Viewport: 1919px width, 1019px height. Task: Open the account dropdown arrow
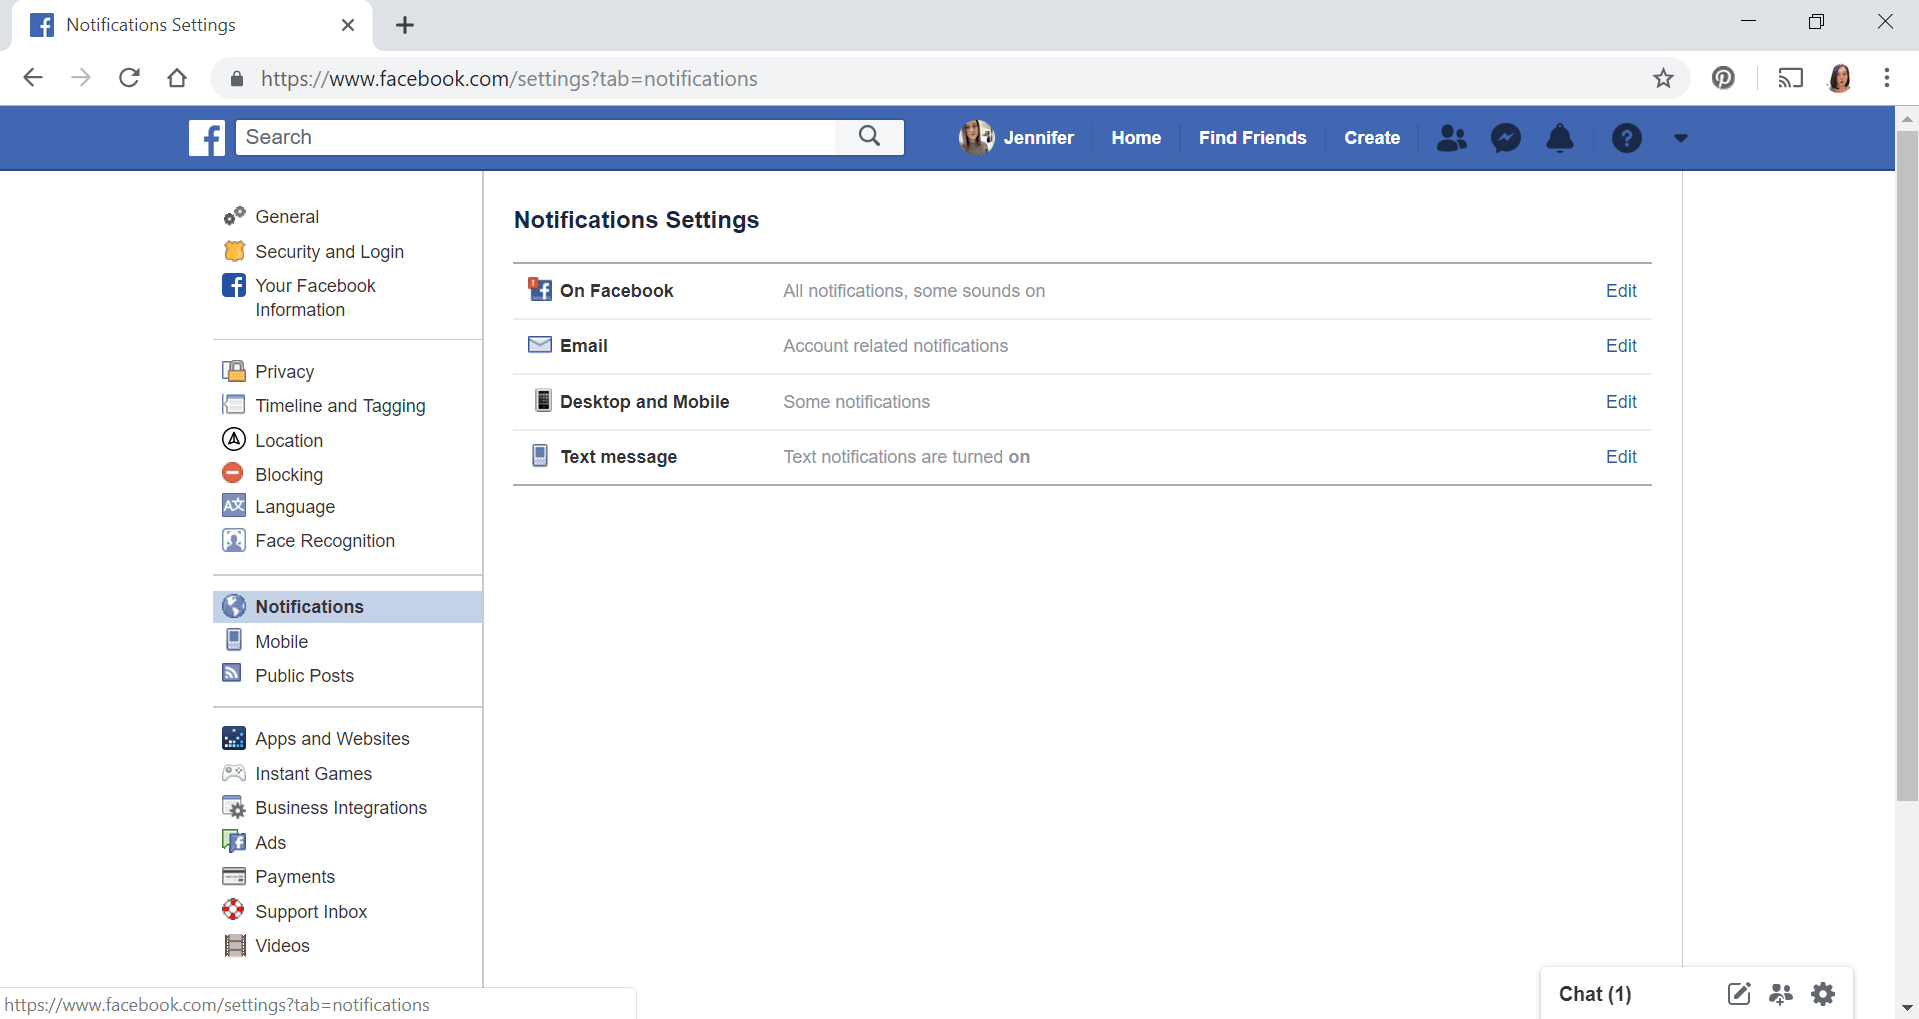pos(1680,137)
